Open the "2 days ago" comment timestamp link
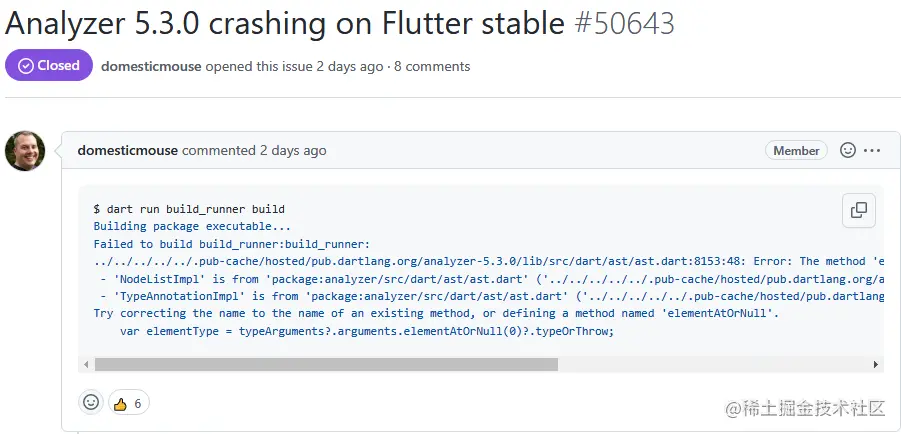This screenshot has width=901, height=434. [x=293, y=151]
